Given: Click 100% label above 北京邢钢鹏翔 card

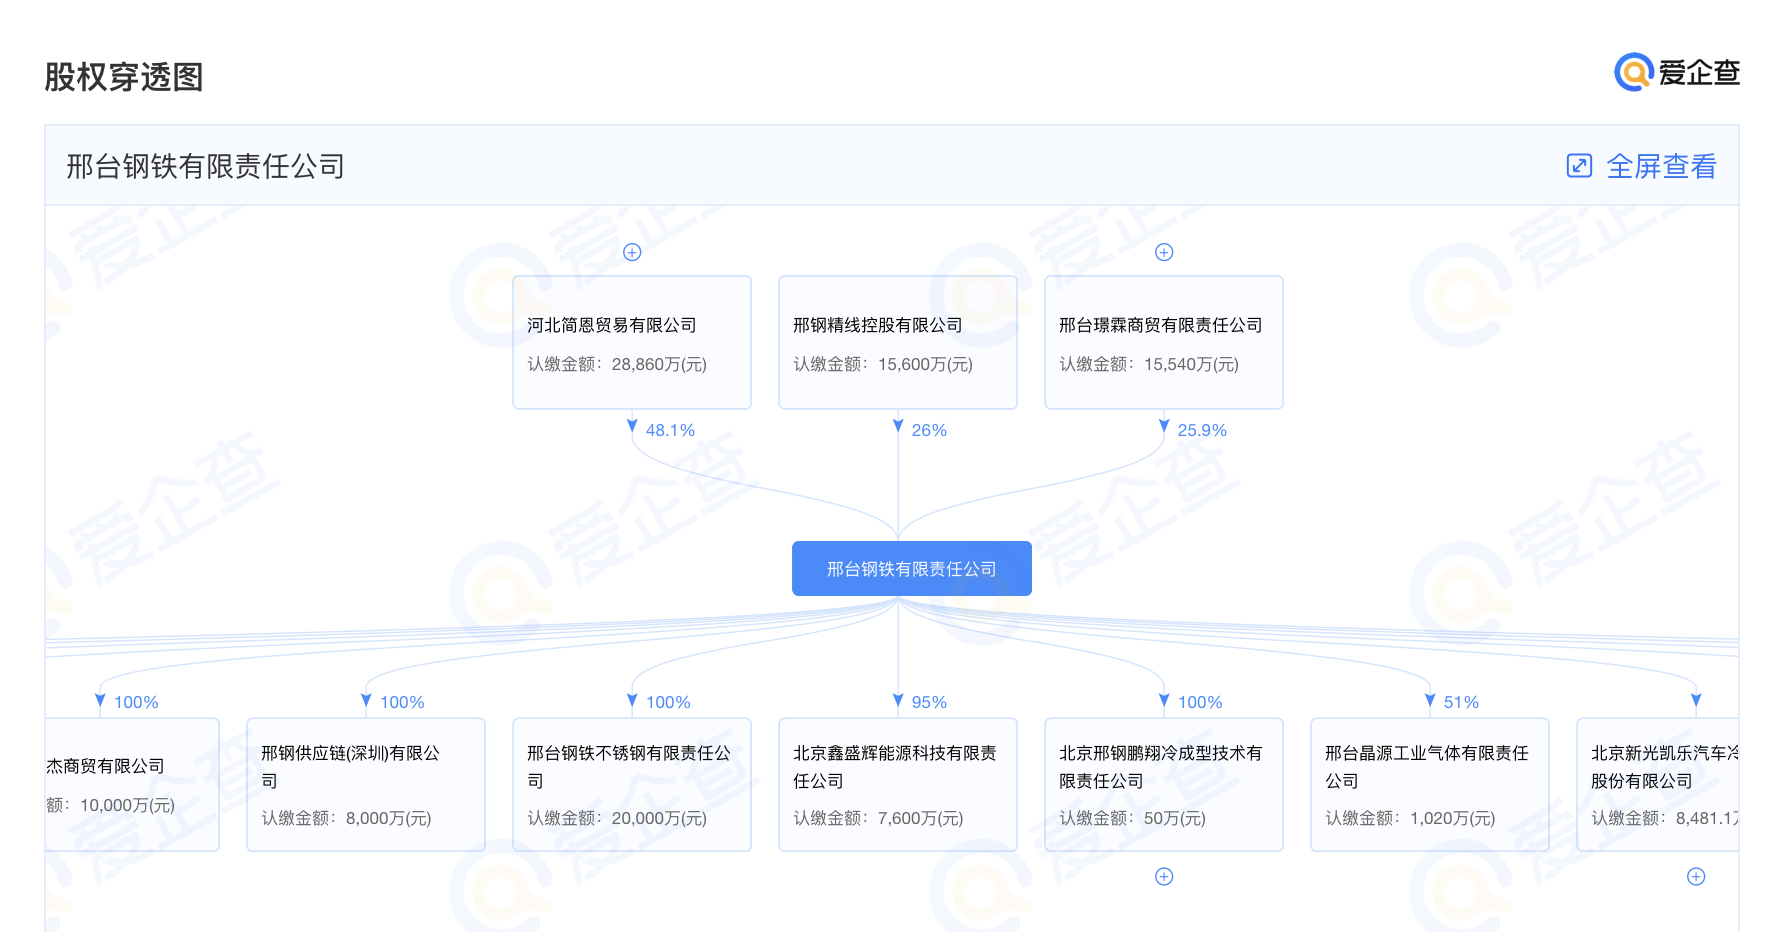Looking at the screenshot, I should pos(1200,702).
